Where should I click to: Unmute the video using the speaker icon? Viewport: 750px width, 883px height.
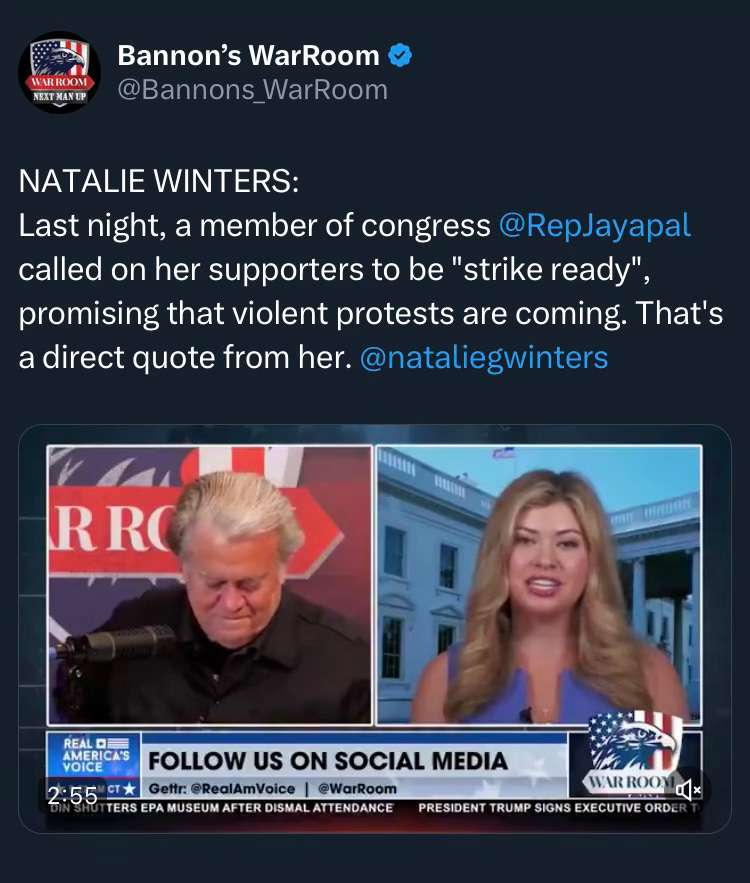coord(688,790)
